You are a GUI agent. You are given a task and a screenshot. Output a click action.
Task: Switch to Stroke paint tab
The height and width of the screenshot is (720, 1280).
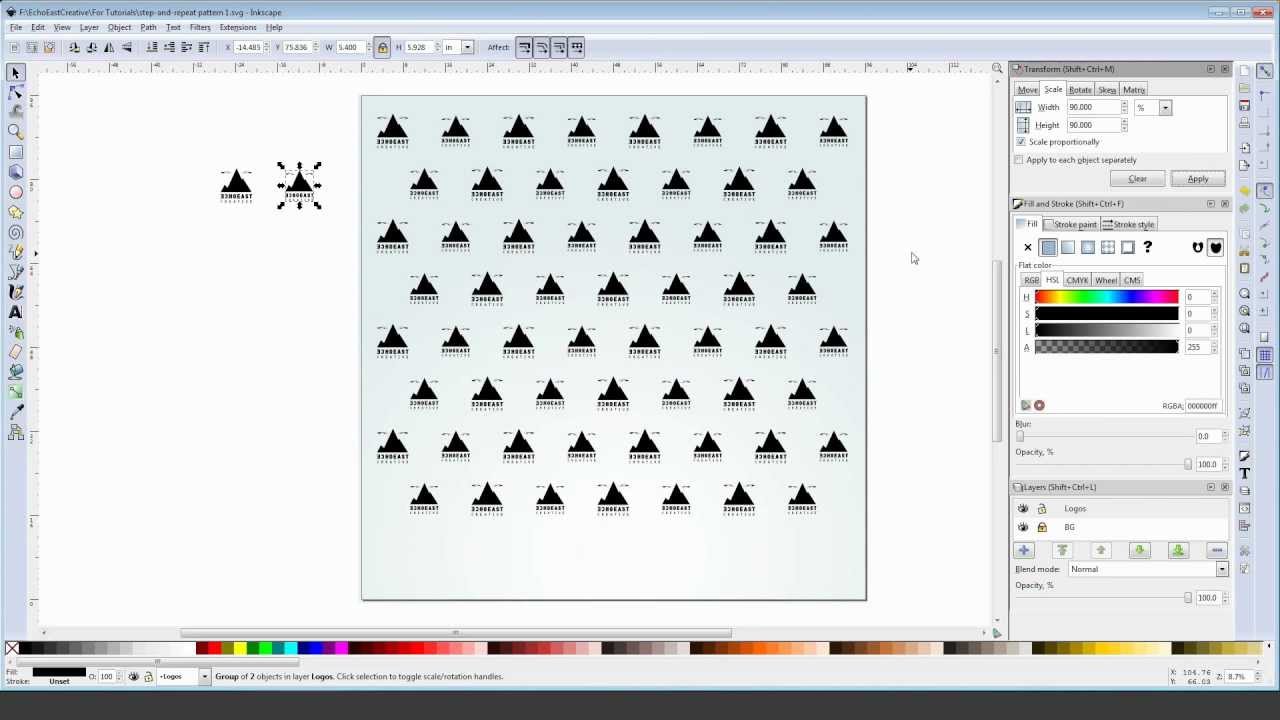[x=1073, y=225]
